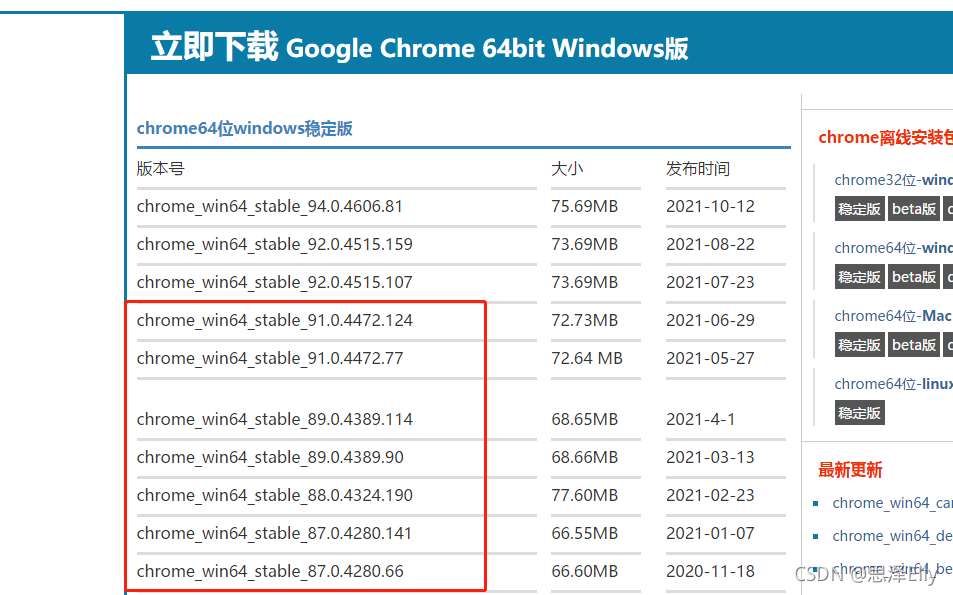The image size is (953, 595).
Task: Click the 2021-07-23 release date
Action: tap(710, 283)
